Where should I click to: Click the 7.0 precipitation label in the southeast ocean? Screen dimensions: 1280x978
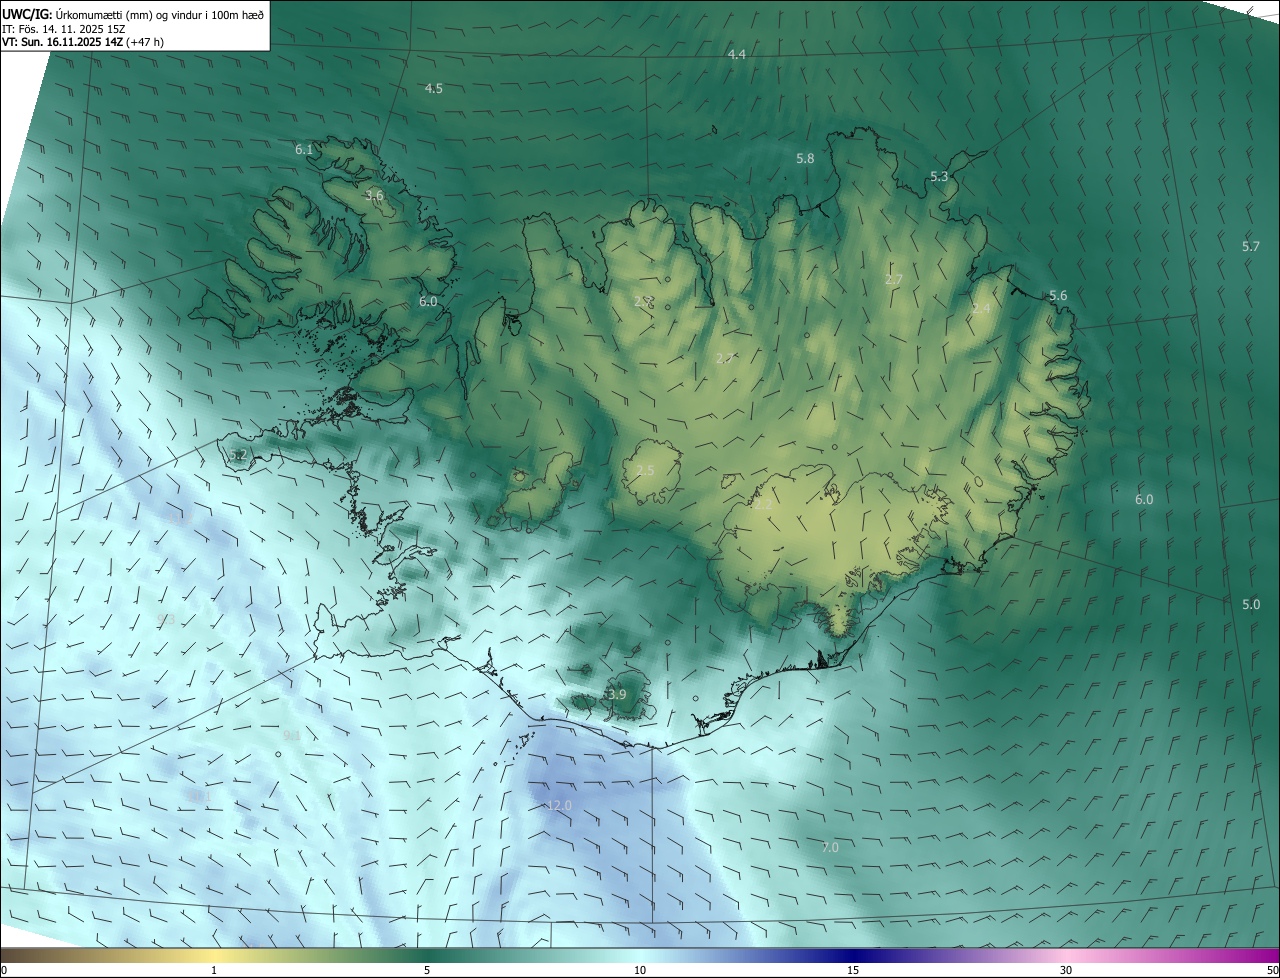830,847
